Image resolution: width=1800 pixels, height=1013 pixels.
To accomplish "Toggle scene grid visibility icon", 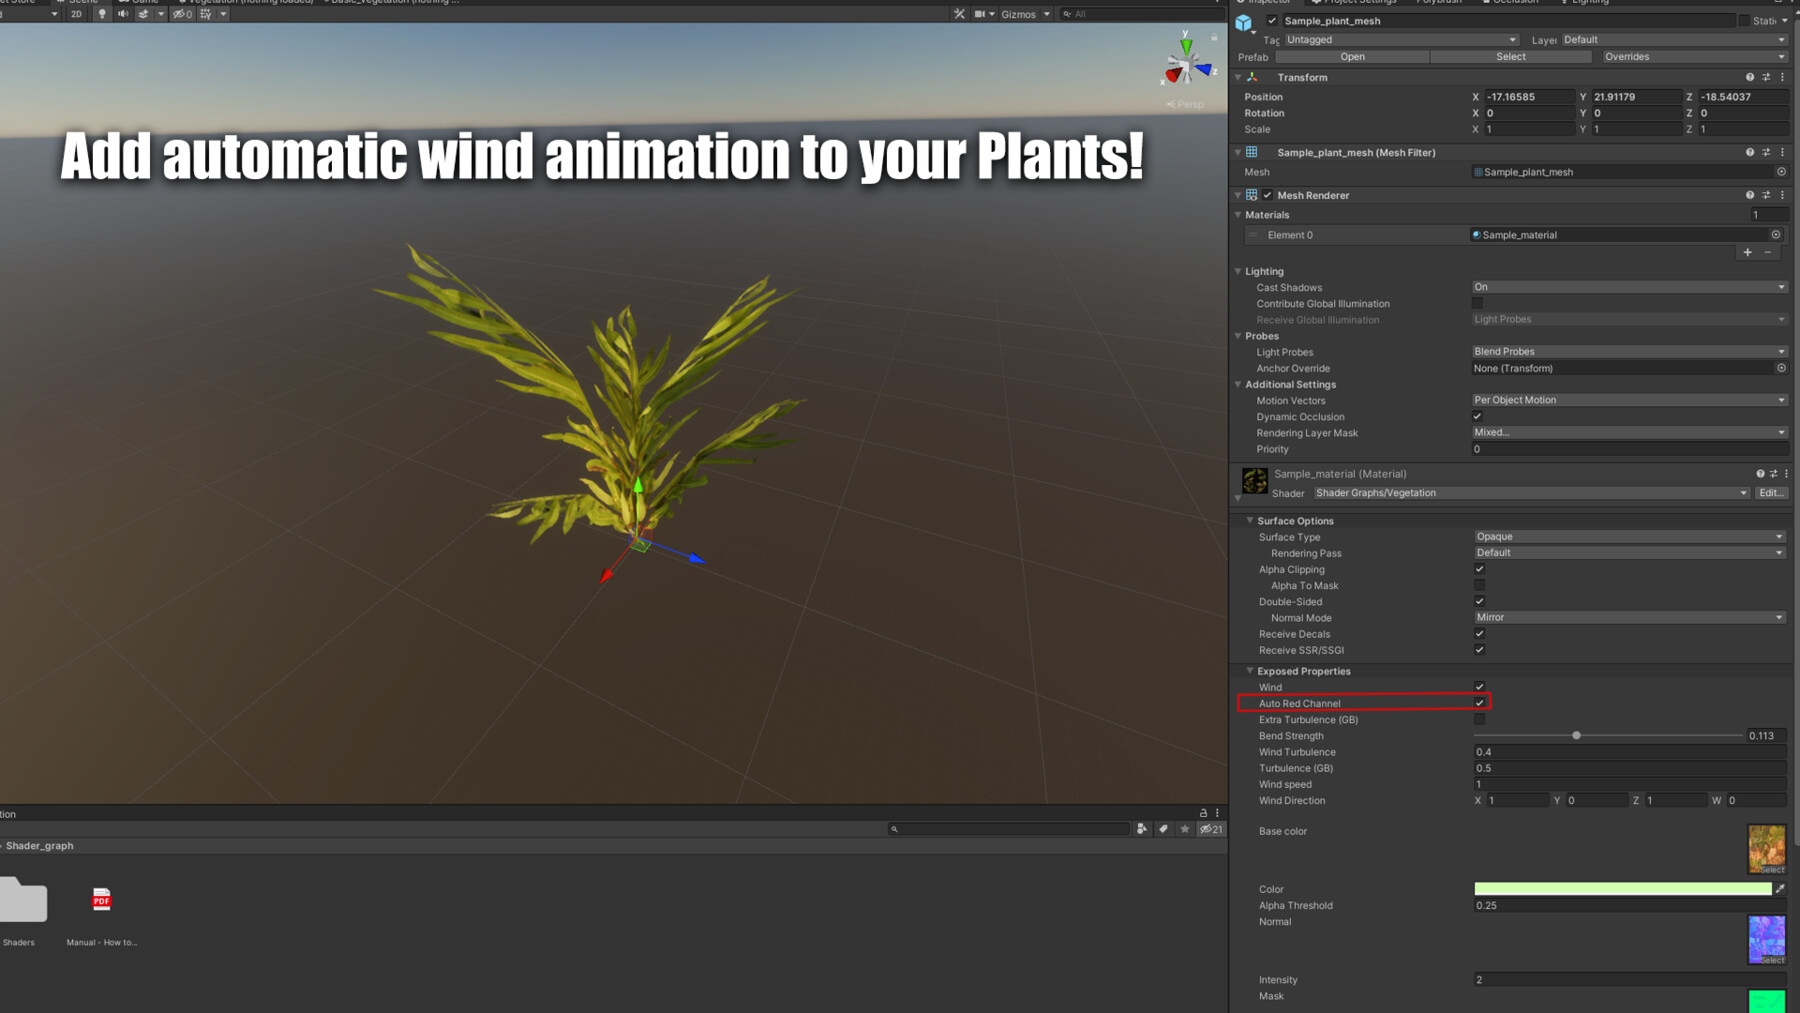I will click(x=206, y=14).
